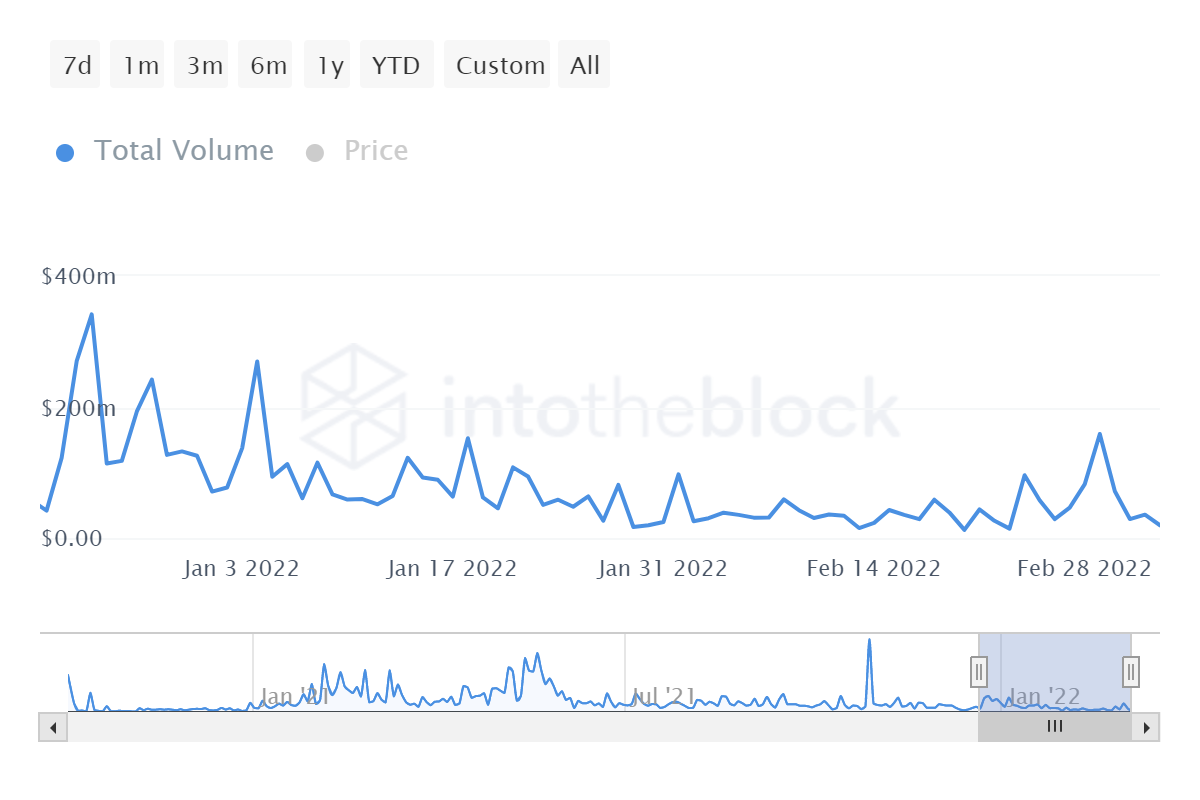The width and height of the screenshot is (1200, 800).
Task: Click the tallest volume spike near late December
Action: 90,315
